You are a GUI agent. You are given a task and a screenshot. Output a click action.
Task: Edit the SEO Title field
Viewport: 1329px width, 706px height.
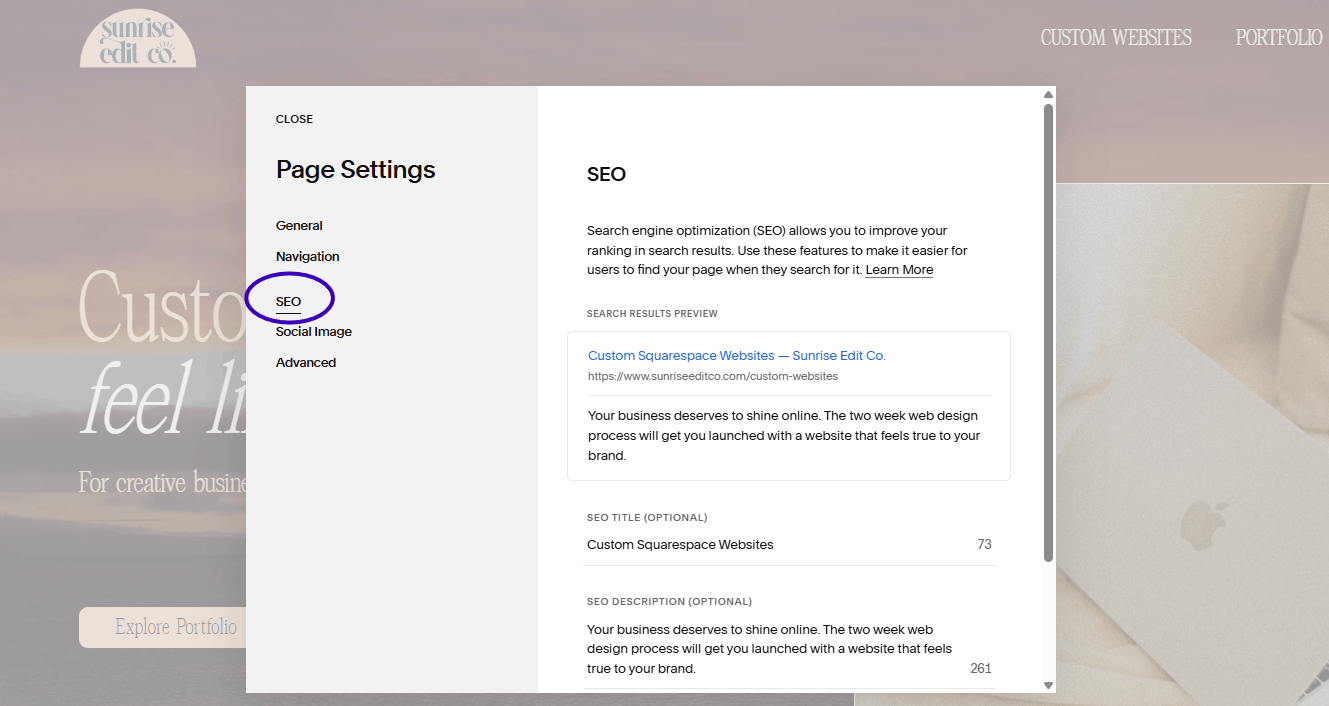pyautogui.click(x=789, y=545)
